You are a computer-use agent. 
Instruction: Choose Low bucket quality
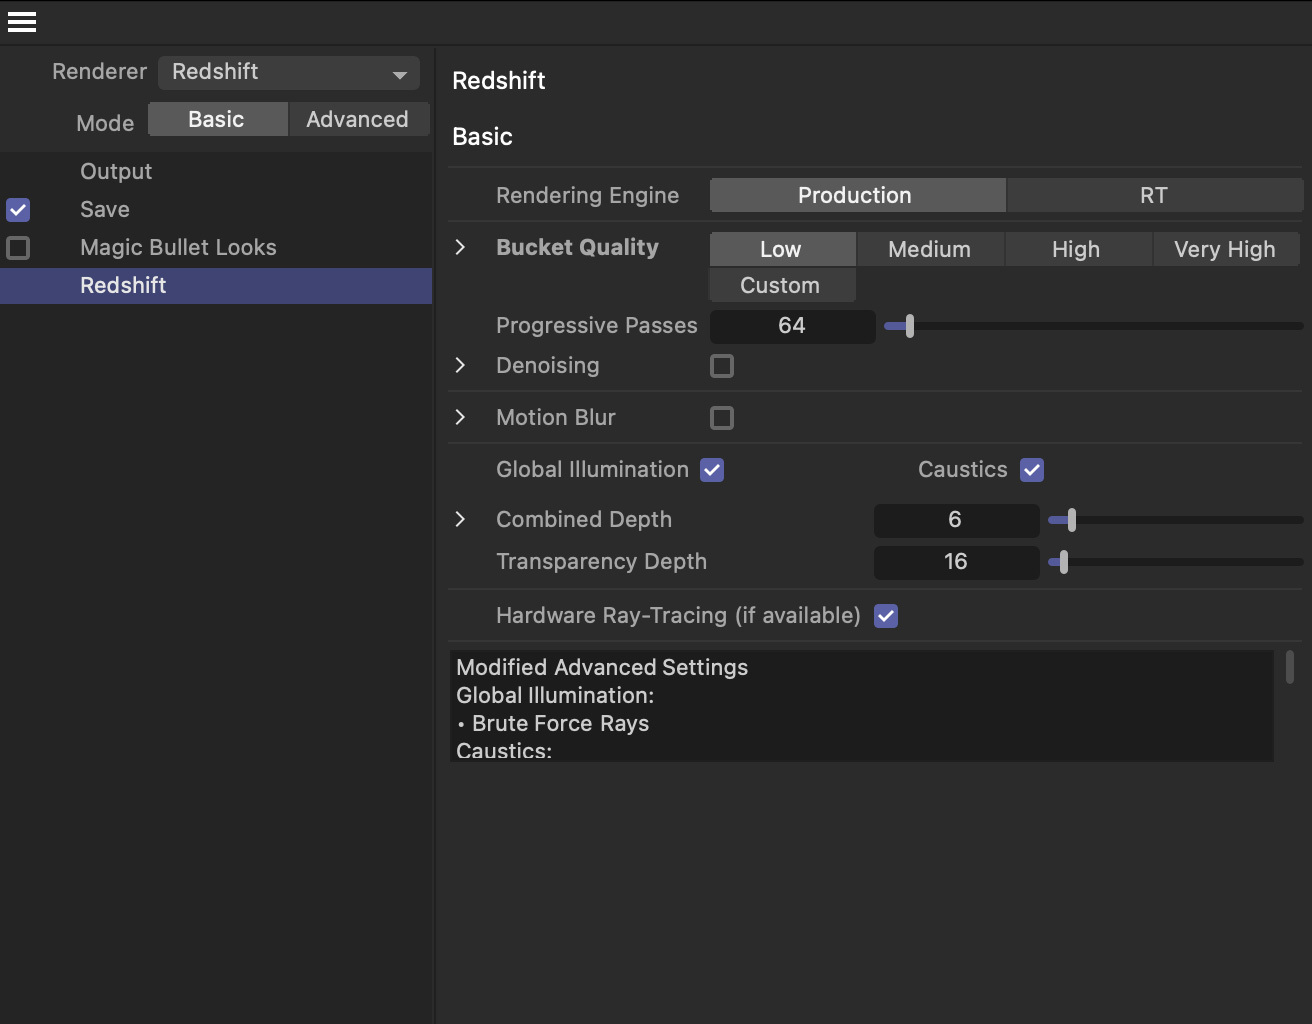(x=782, y=249)
